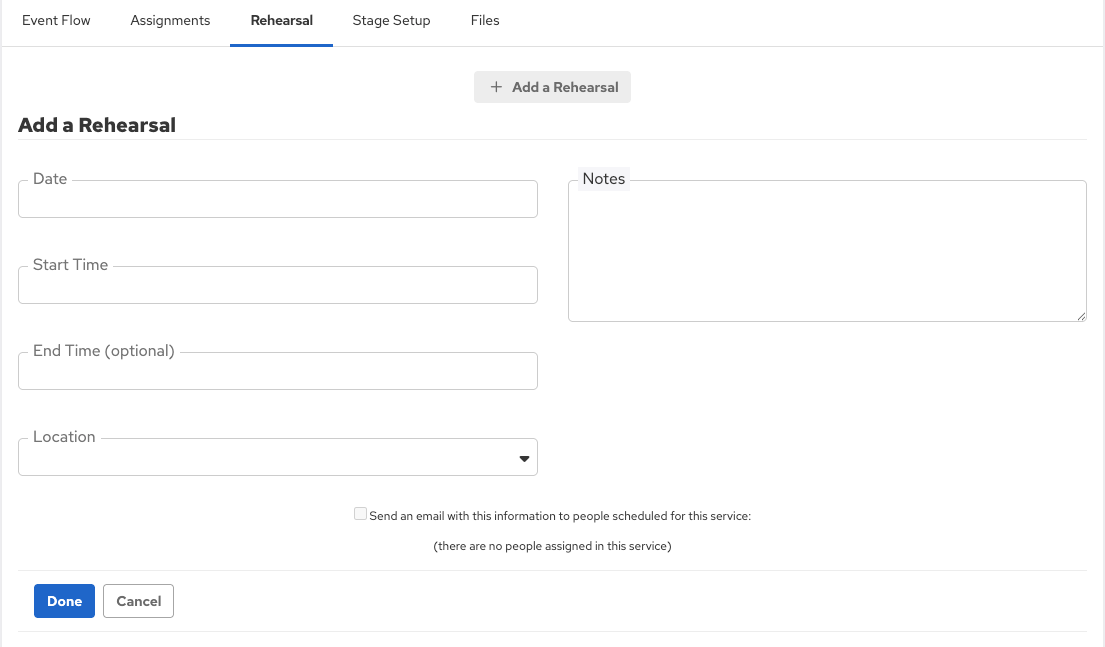The width and height of the screenshot is (1105, 647).
Task: Click the Location dropdown caret arrow
Action: pyautogui.click(x=524, y=459)
